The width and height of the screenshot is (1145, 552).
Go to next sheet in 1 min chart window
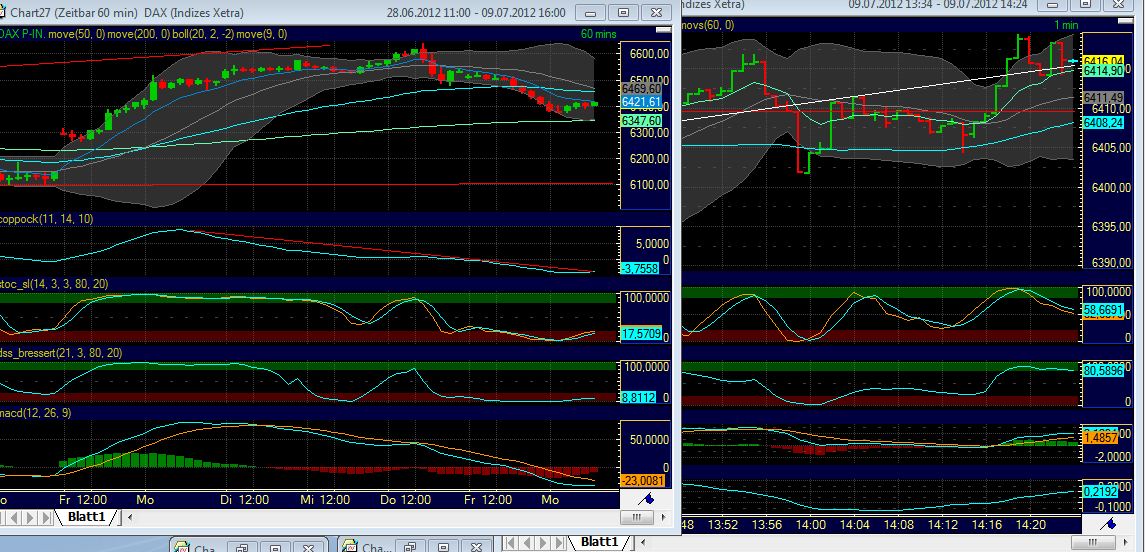click(543, 543)
